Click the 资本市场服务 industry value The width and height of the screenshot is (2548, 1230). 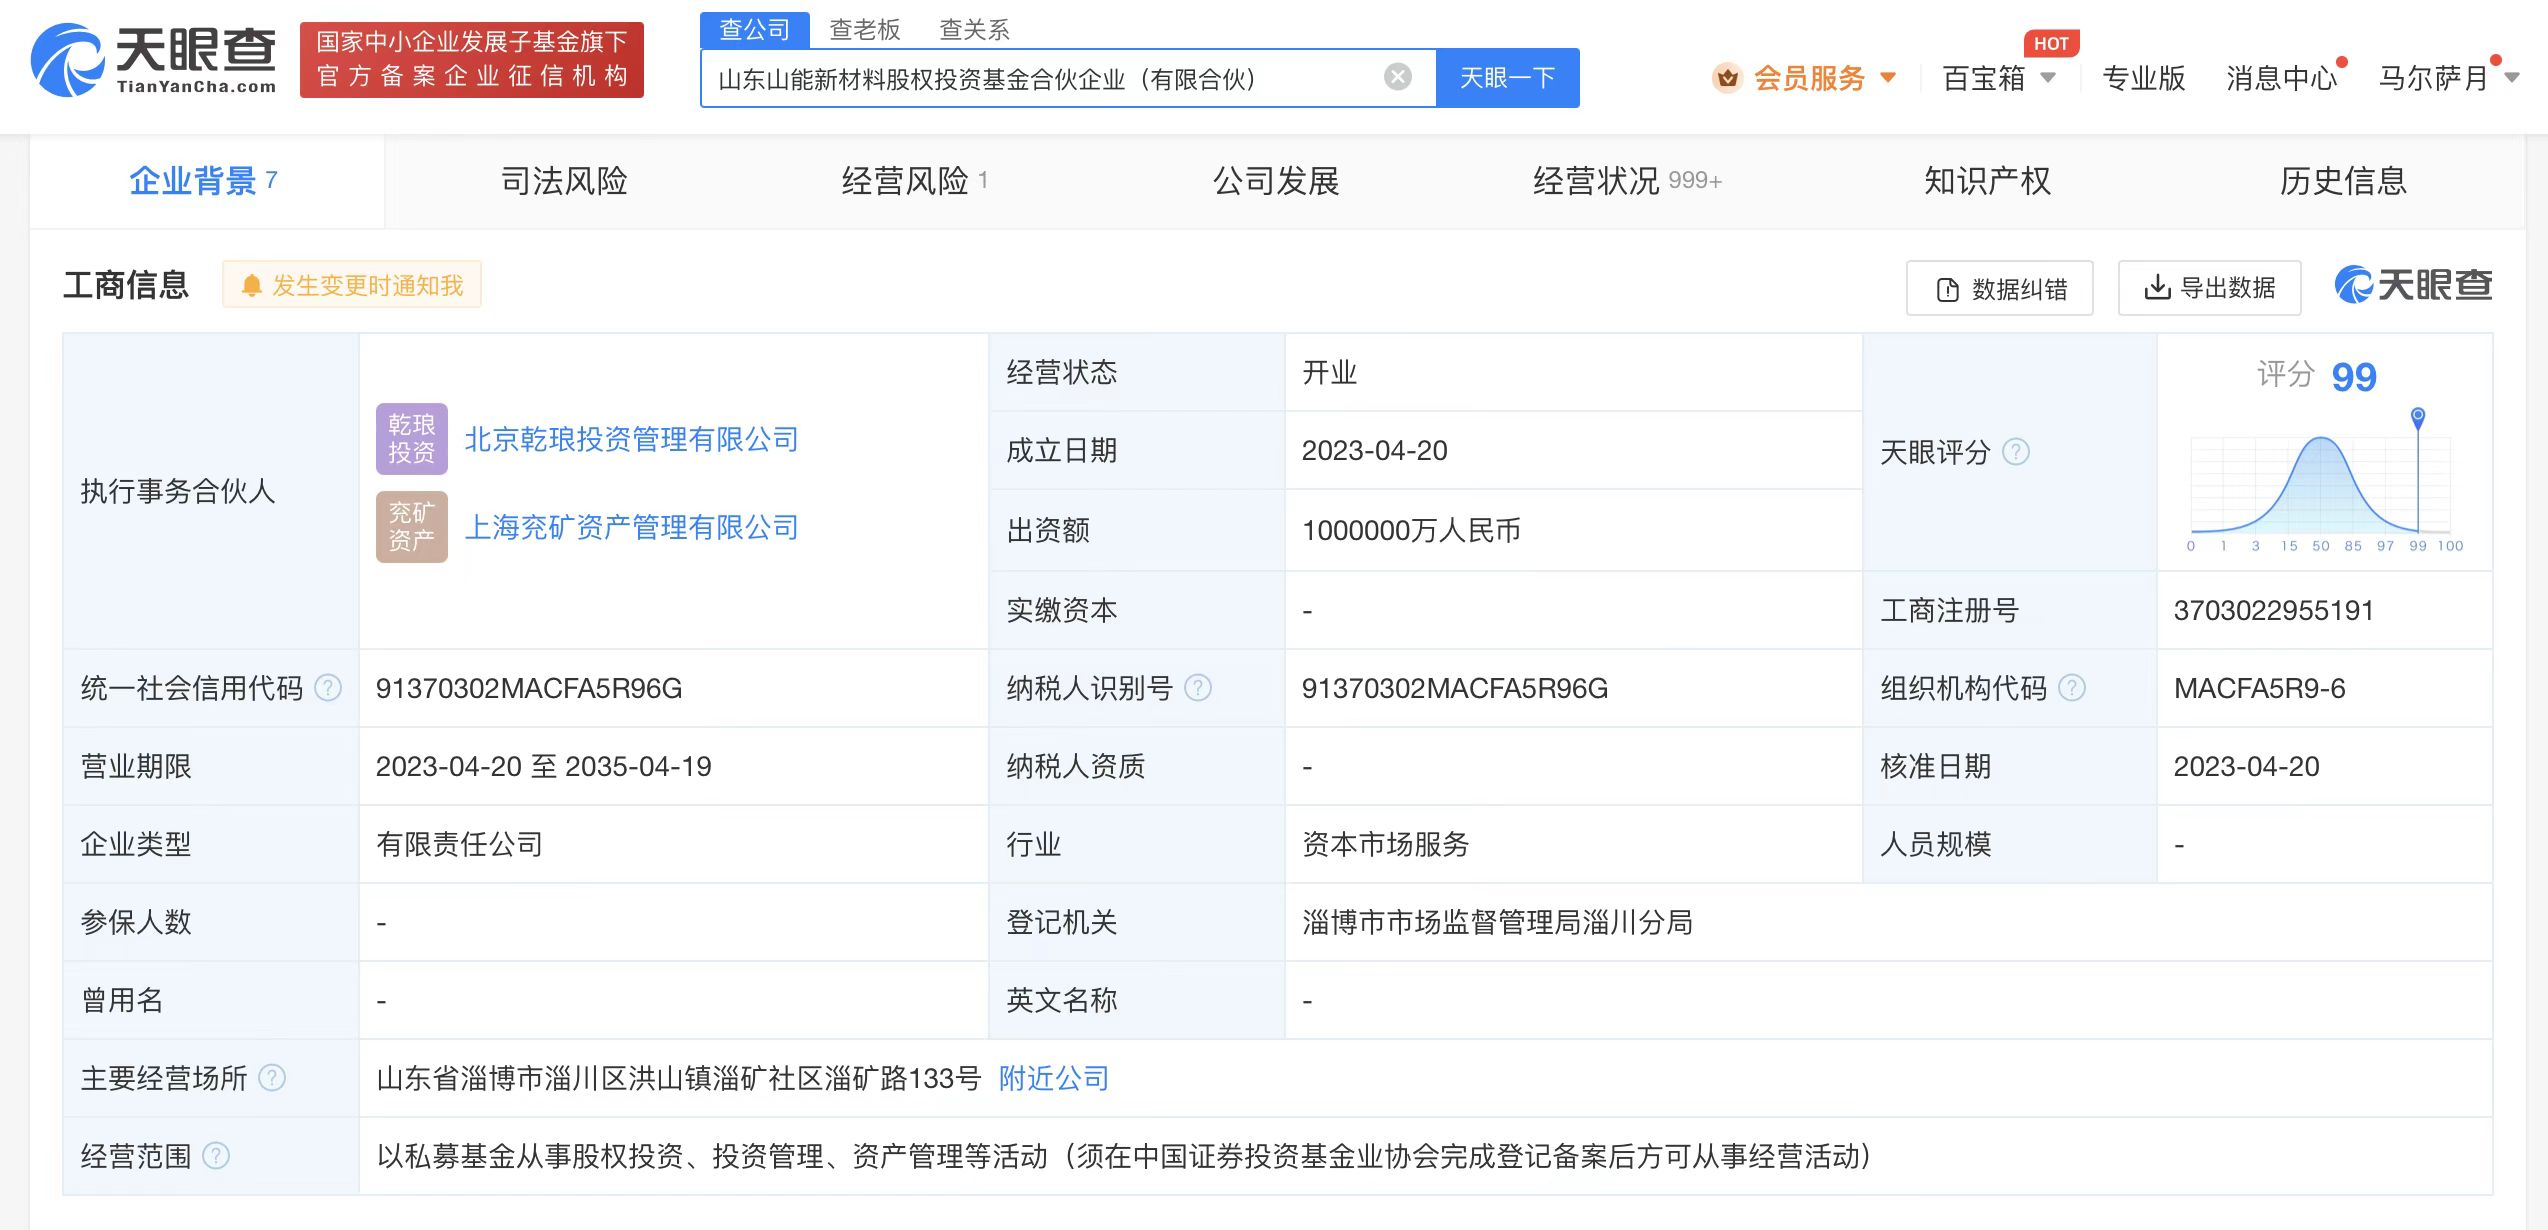[x=1385, y=844]
